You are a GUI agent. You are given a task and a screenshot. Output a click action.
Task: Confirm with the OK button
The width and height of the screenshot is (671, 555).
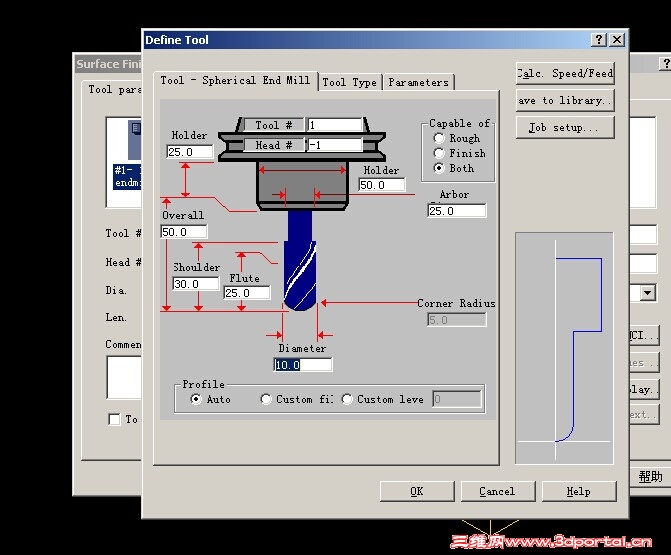pos(417,491)
